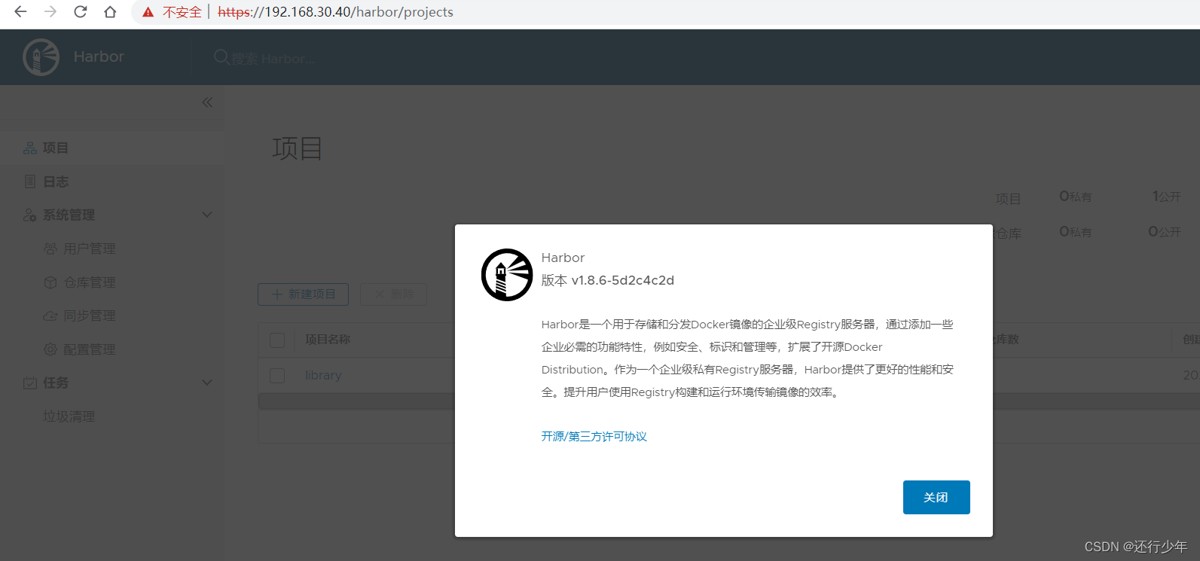
Task: Click the 项目 sidebar icon
Action: click(x=30, y=148)
